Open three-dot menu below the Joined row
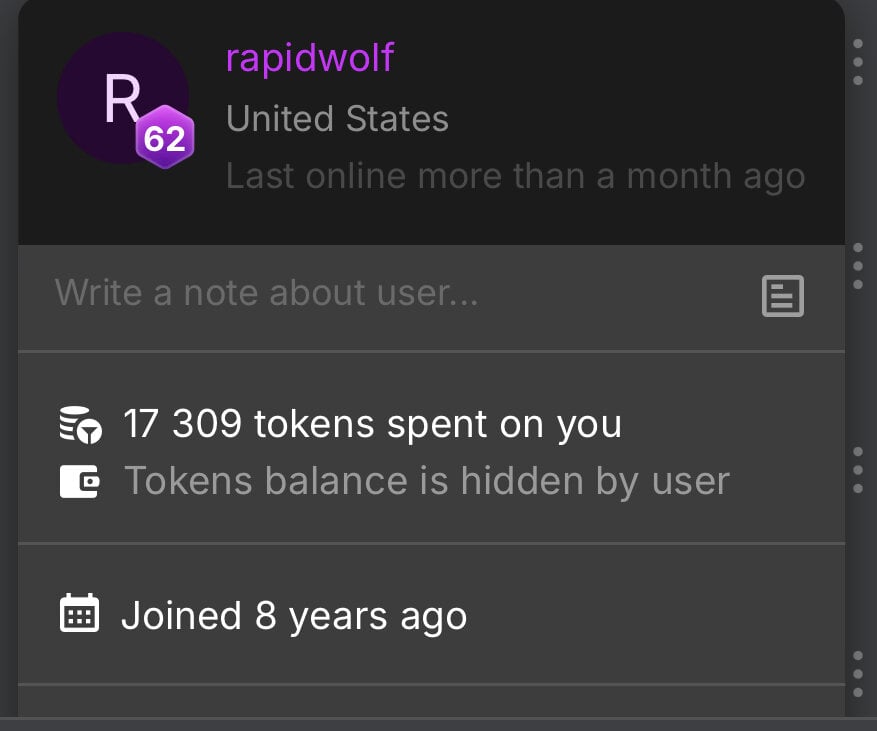Viewport: 877px width, 731px height. [x=858, y=674]
